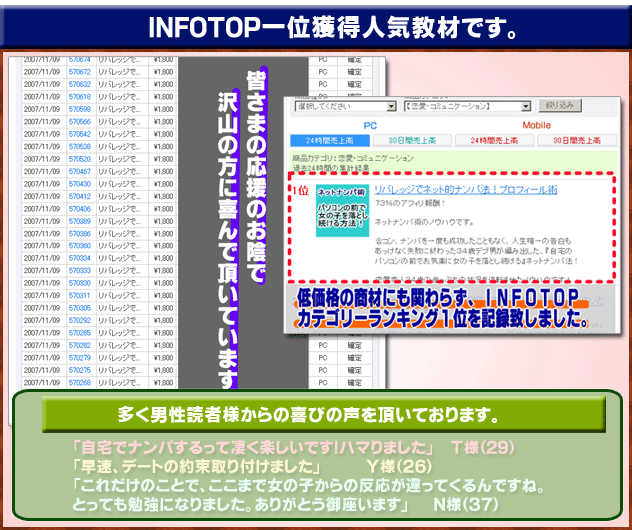Click the 多く男性読者様からの喜びの声 green banner
The height and width of the screenshot is (530, 632).
(324, 415)
